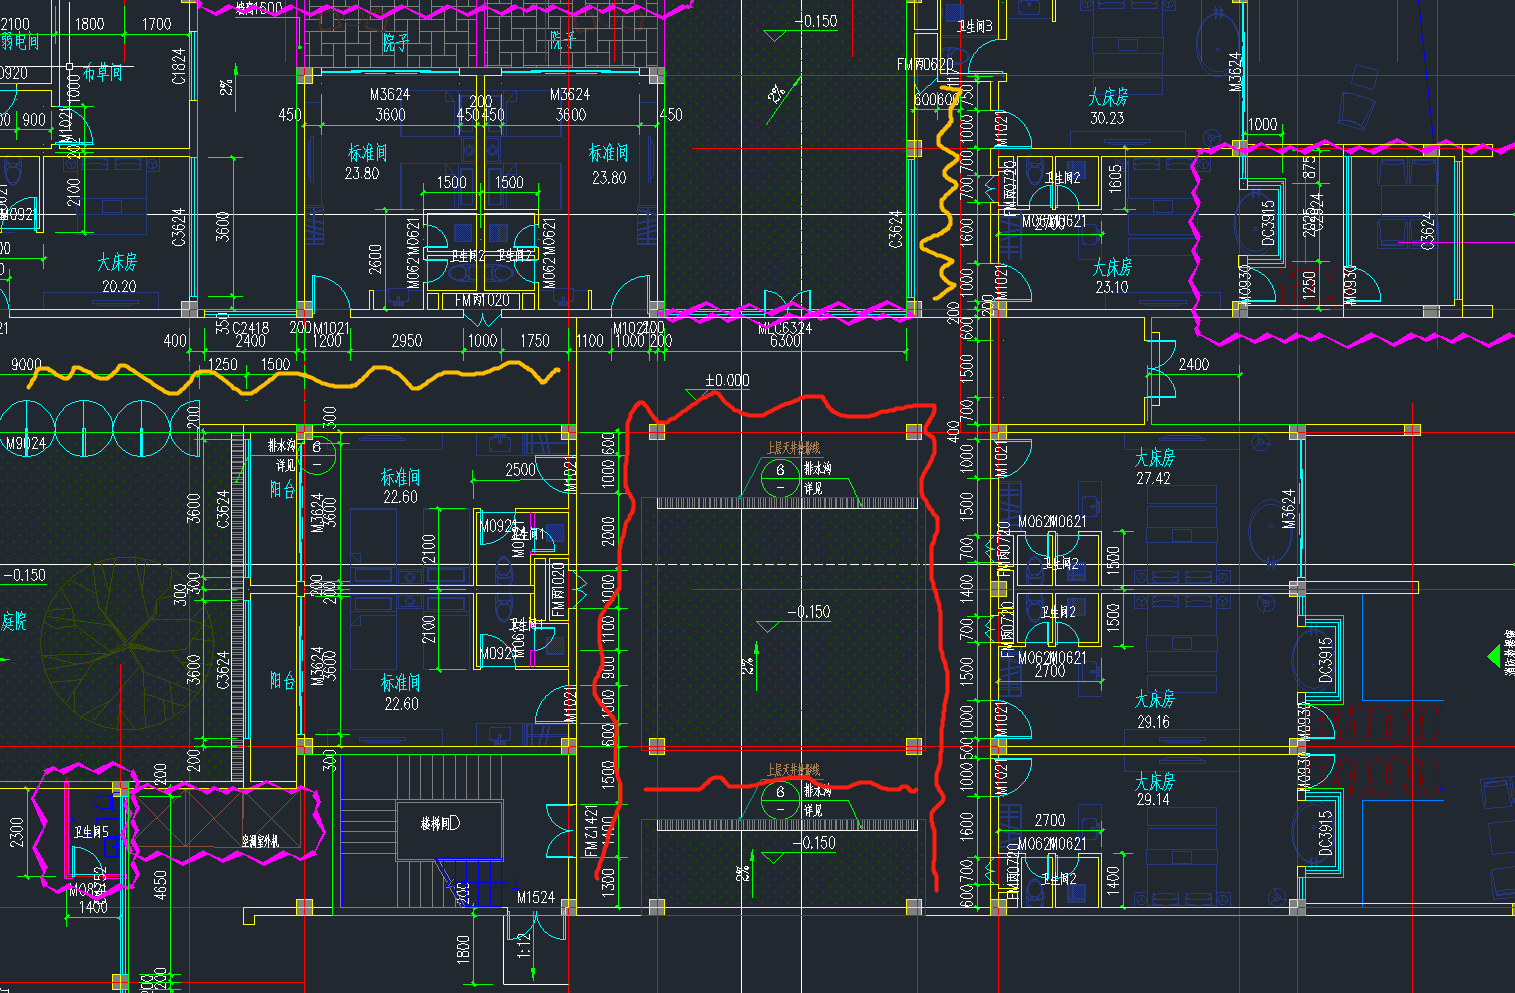
Task: Select the FM丙0620 door tag
Action: click(925, 64)
